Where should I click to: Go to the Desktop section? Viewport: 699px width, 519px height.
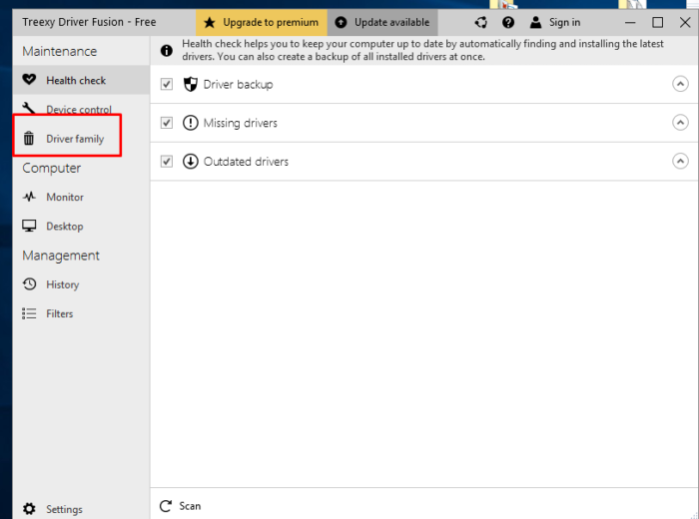pos(81,226)
